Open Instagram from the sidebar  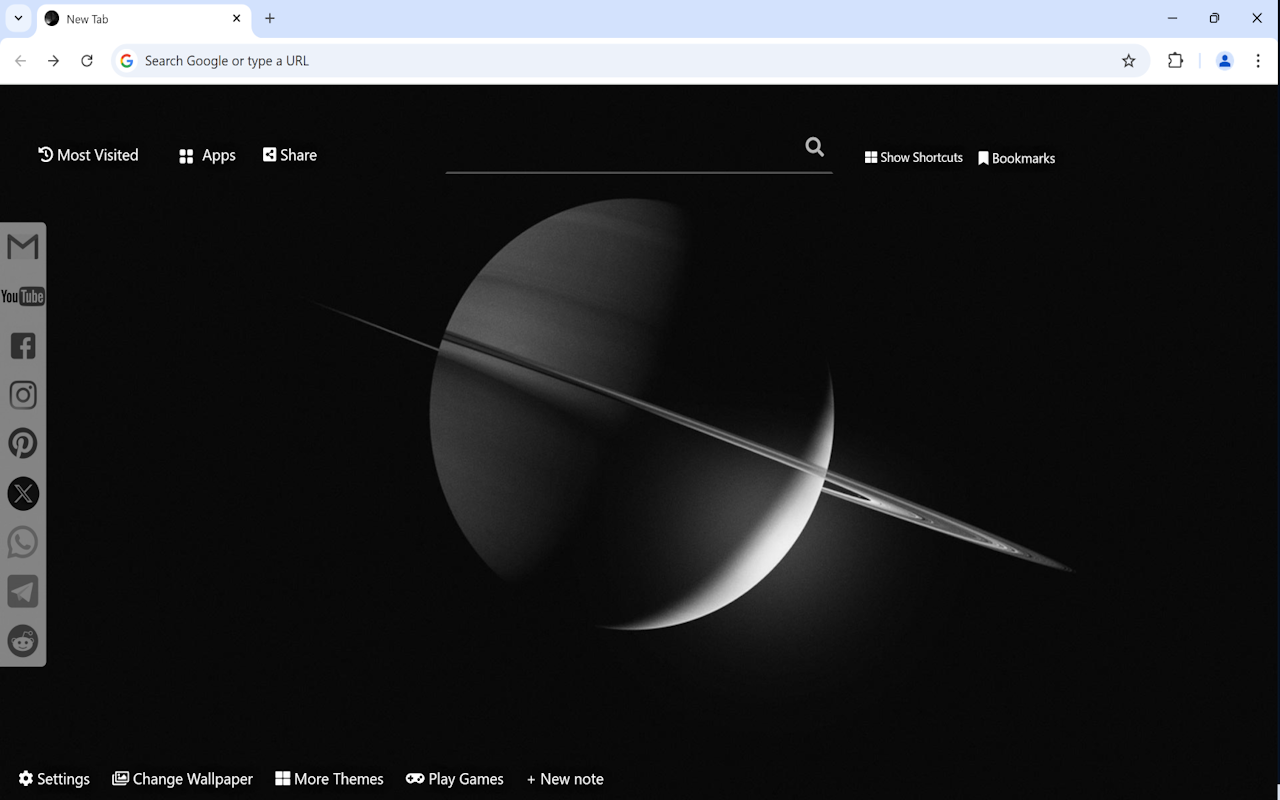pyautogui.click(x=22, y=394)
